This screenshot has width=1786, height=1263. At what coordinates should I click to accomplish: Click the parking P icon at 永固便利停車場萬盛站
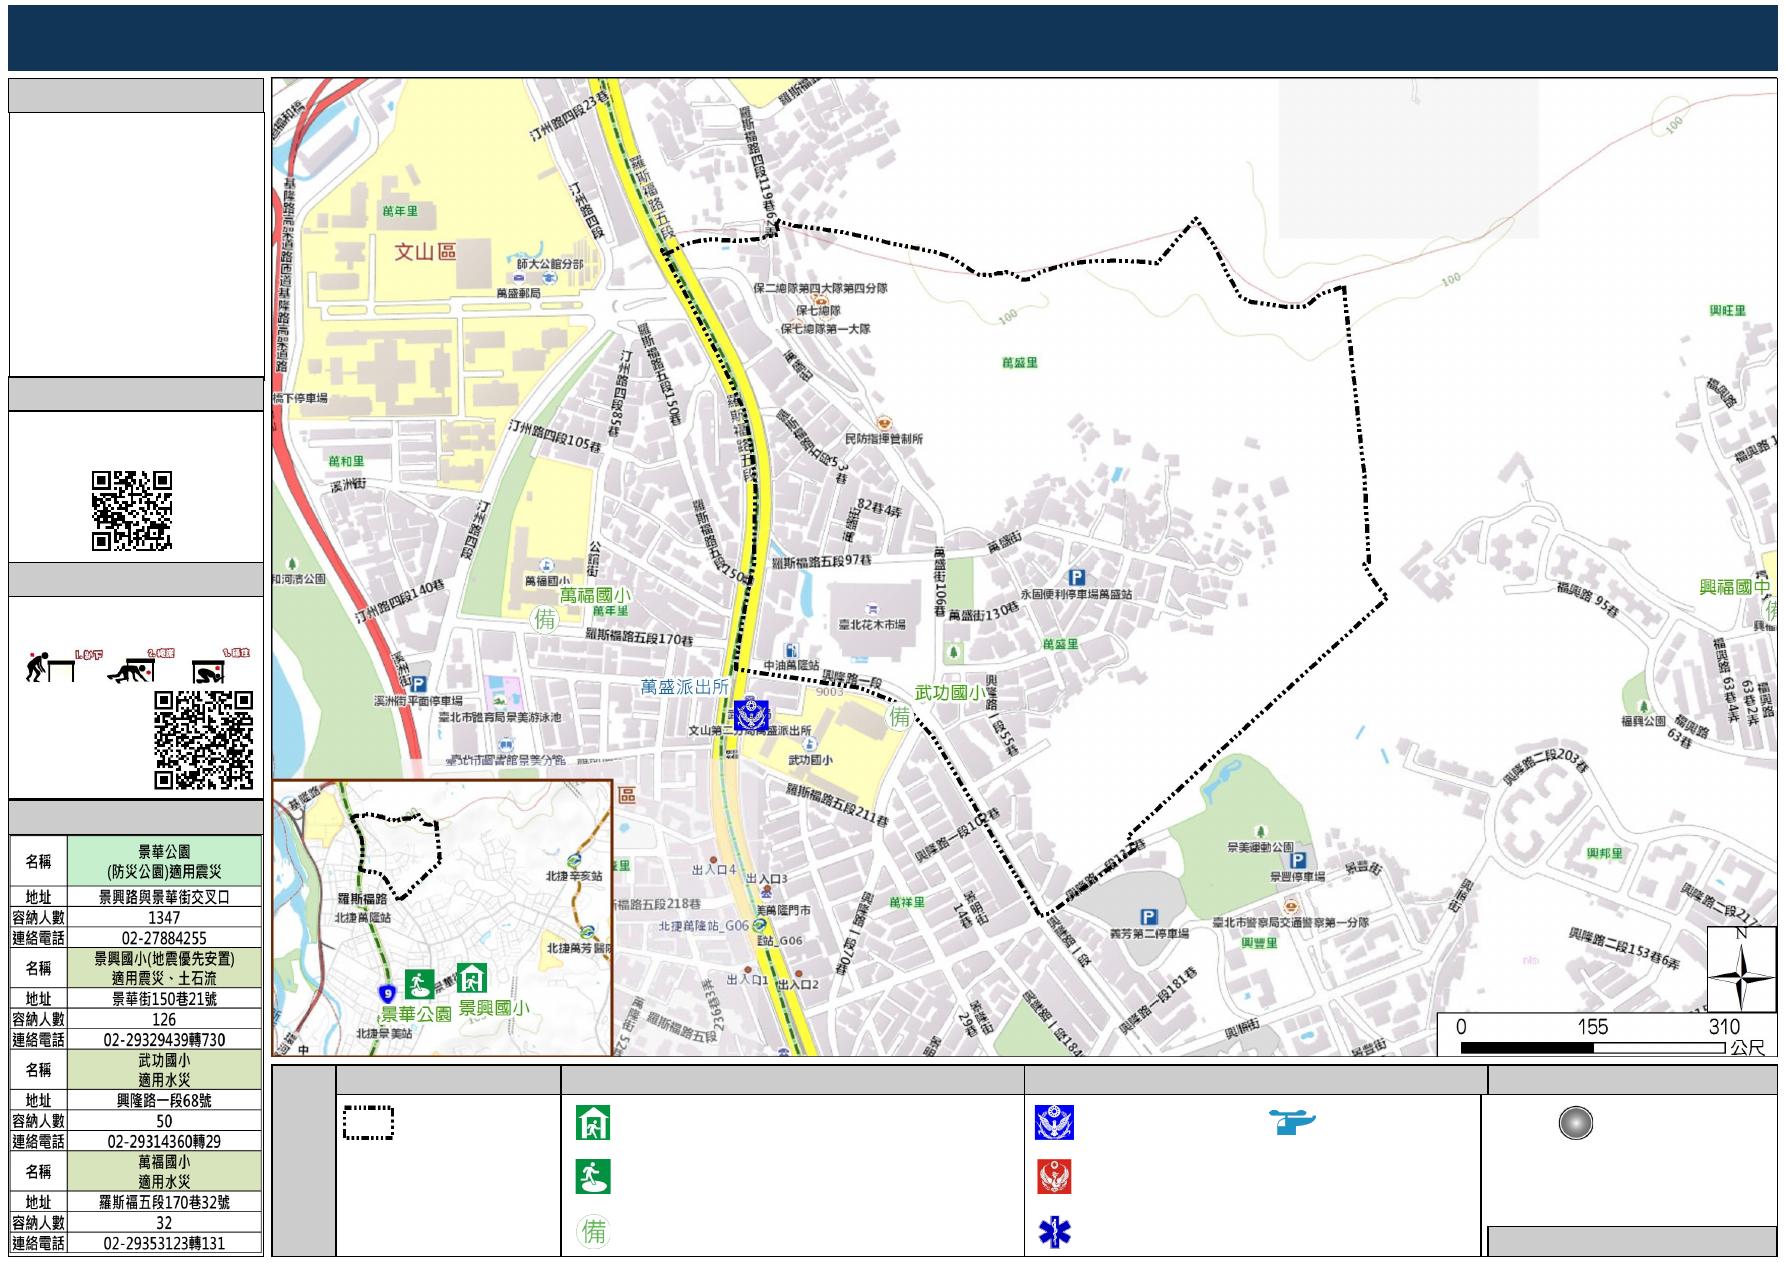click(x=1076, y=577)
